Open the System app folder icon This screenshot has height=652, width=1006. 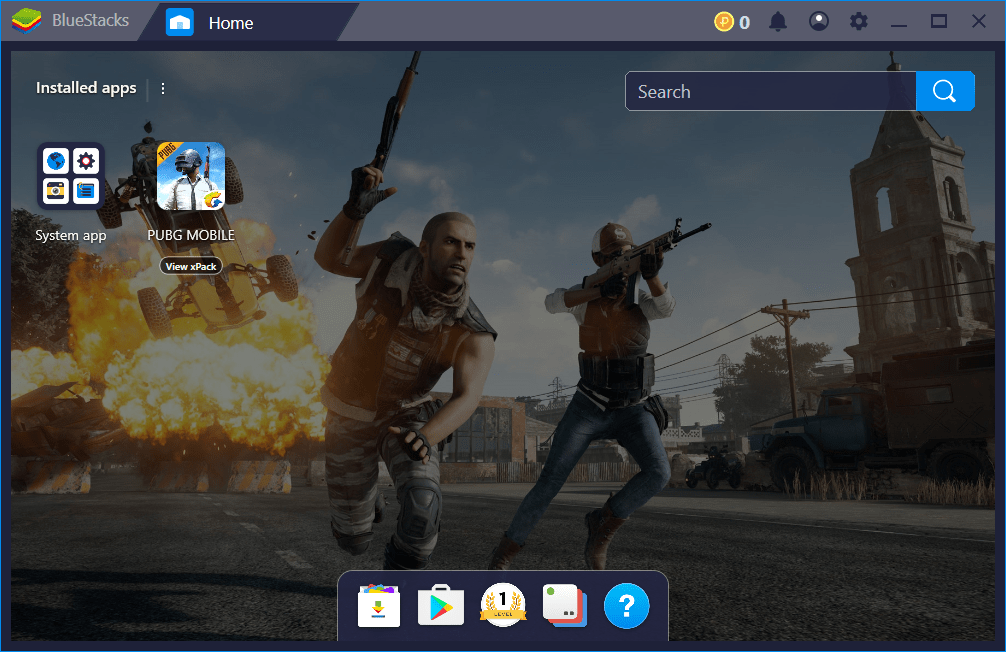point(71,176)
